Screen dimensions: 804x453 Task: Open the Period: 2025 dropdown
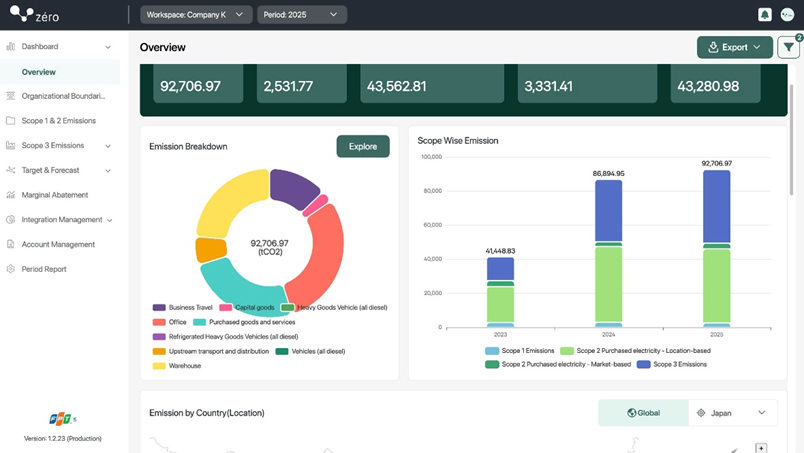302,15
